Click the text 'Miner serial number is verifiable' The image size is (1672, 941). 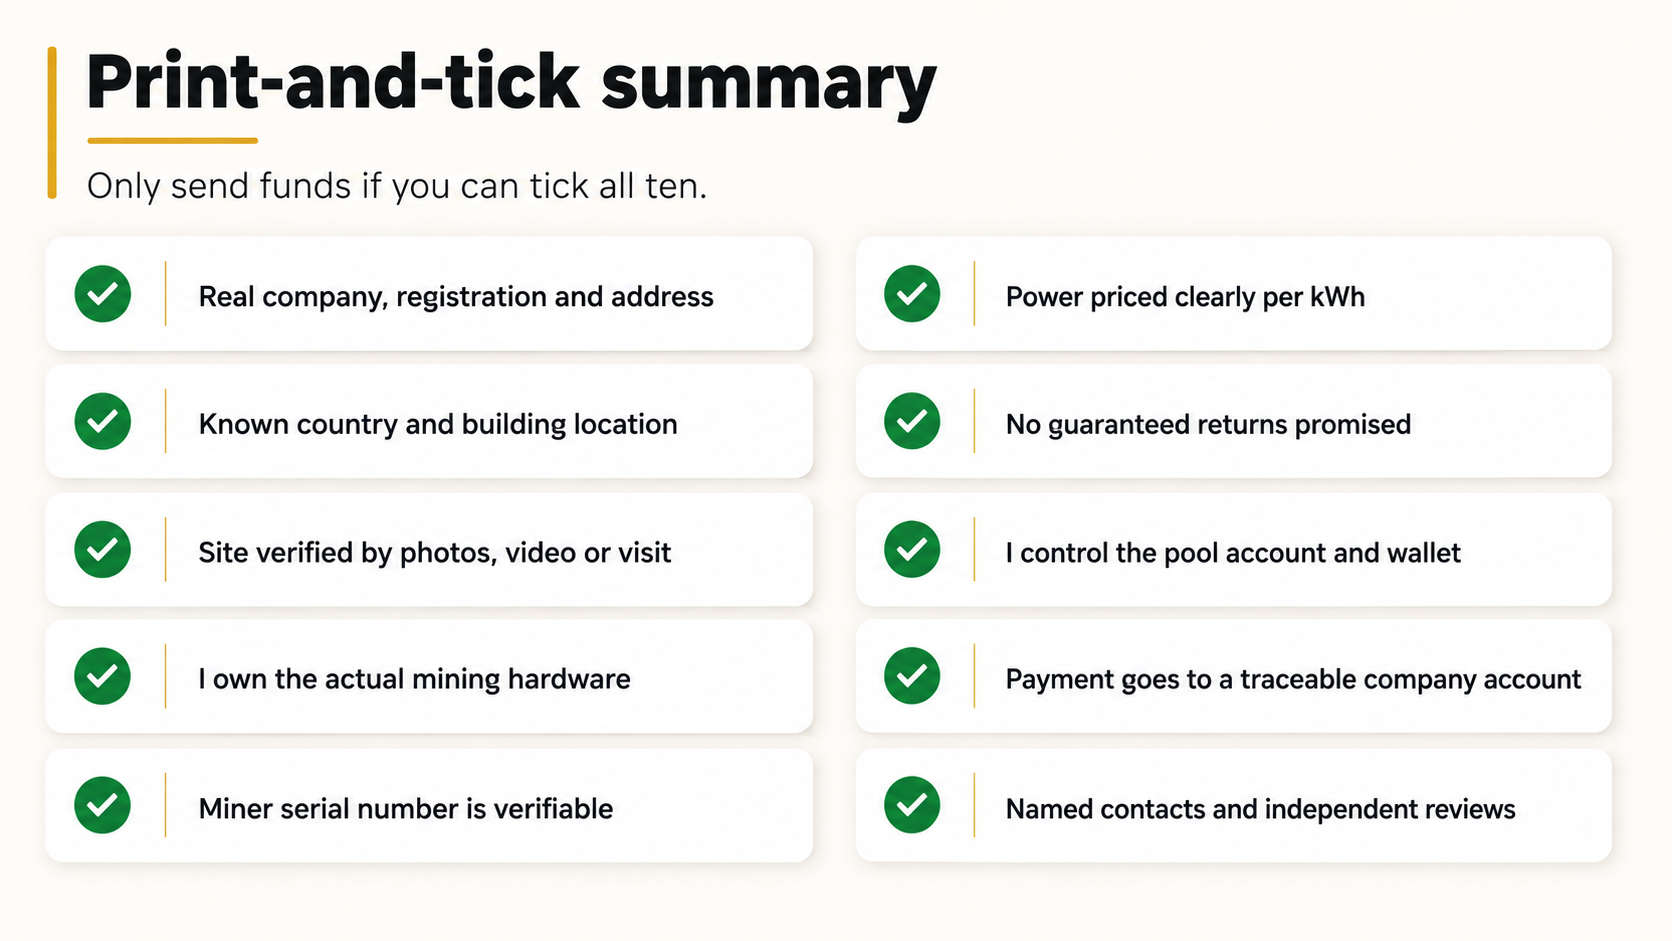(x=406, y=808)
